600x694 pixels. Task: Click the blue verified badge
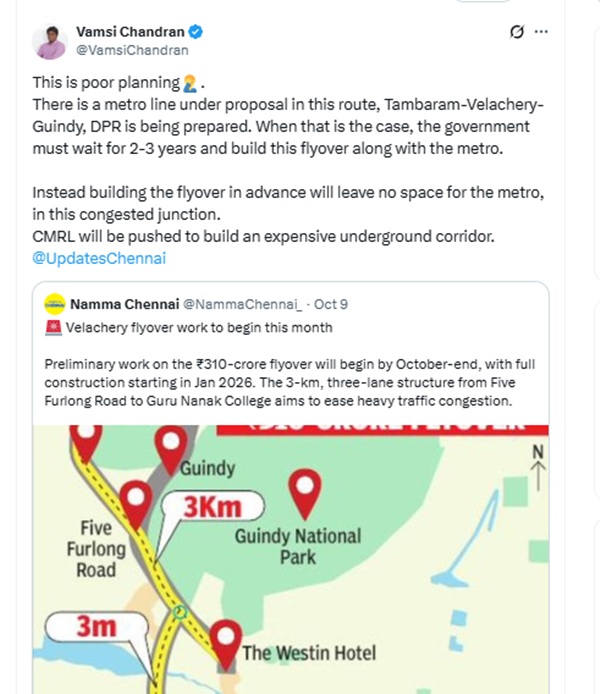[195, 32]
